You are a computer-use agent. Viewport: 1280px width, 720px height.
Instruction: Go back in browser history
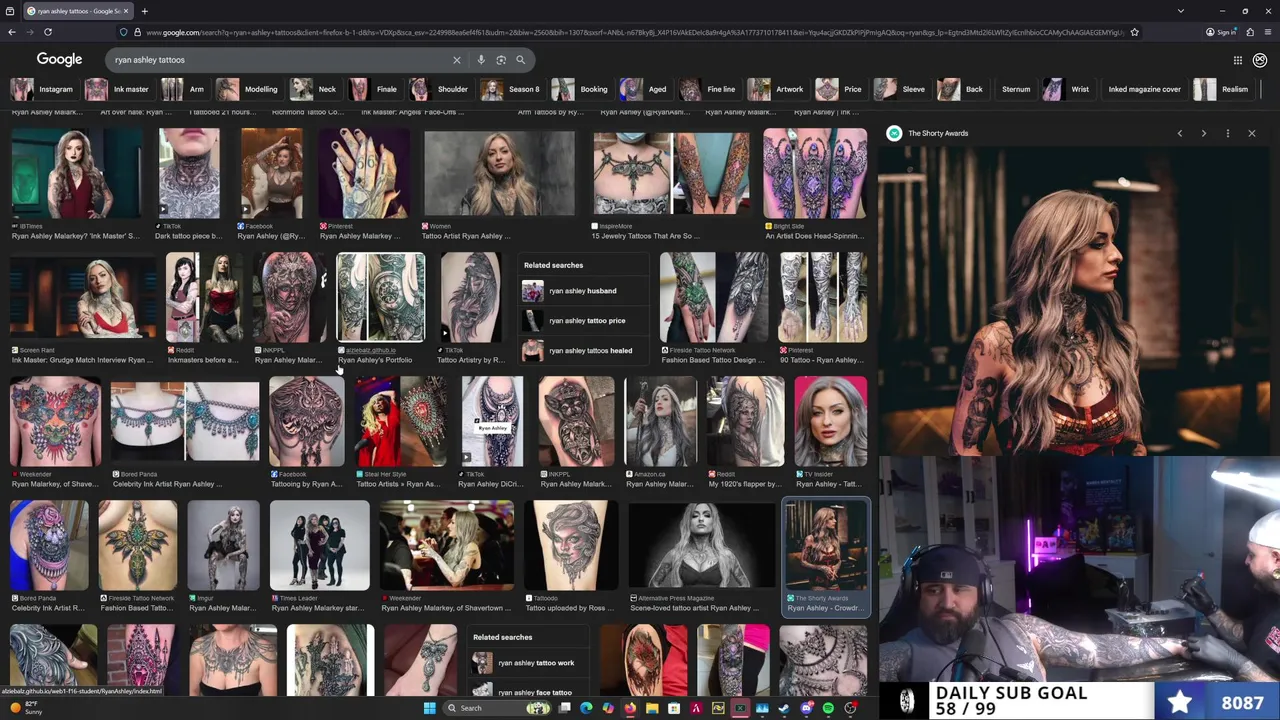click(12, 32)
